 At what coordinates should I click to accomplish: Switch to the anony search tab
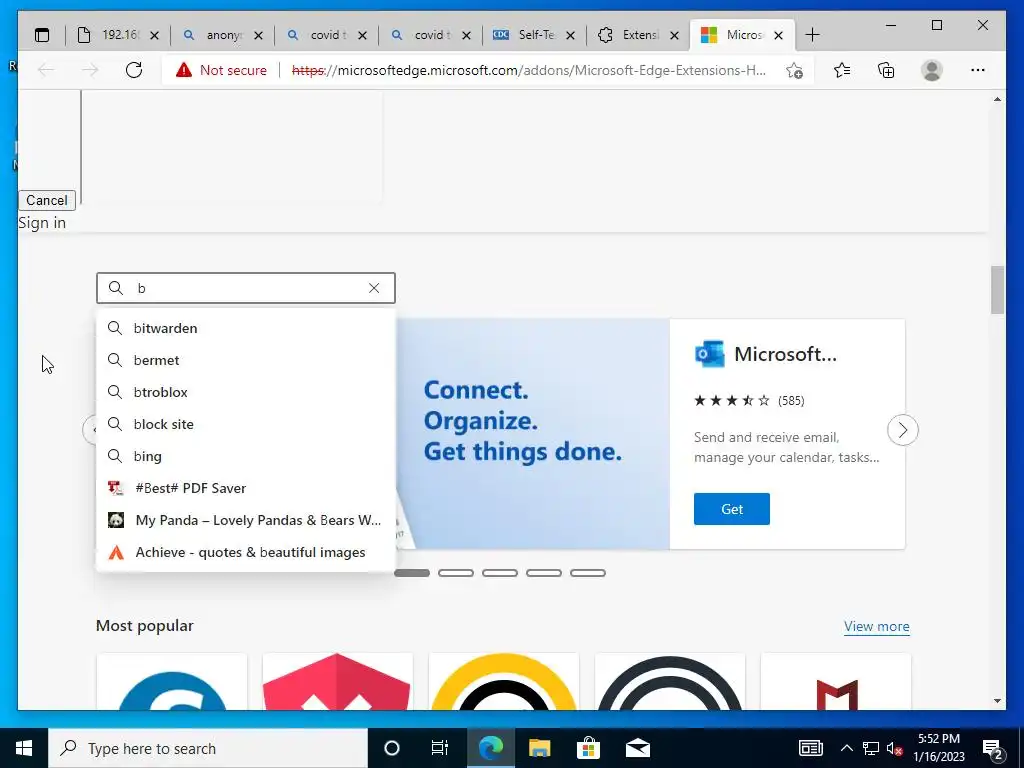tap(222, 35)
